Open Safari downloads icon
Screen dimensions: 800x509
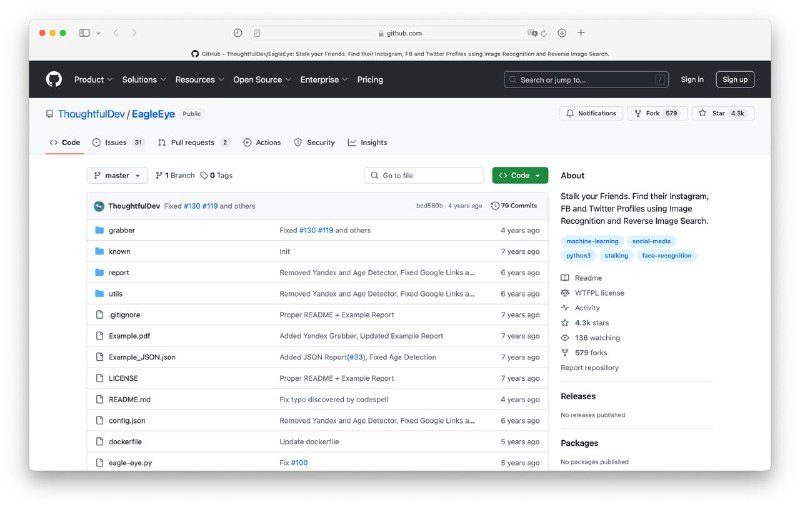(x=562, y=33)
